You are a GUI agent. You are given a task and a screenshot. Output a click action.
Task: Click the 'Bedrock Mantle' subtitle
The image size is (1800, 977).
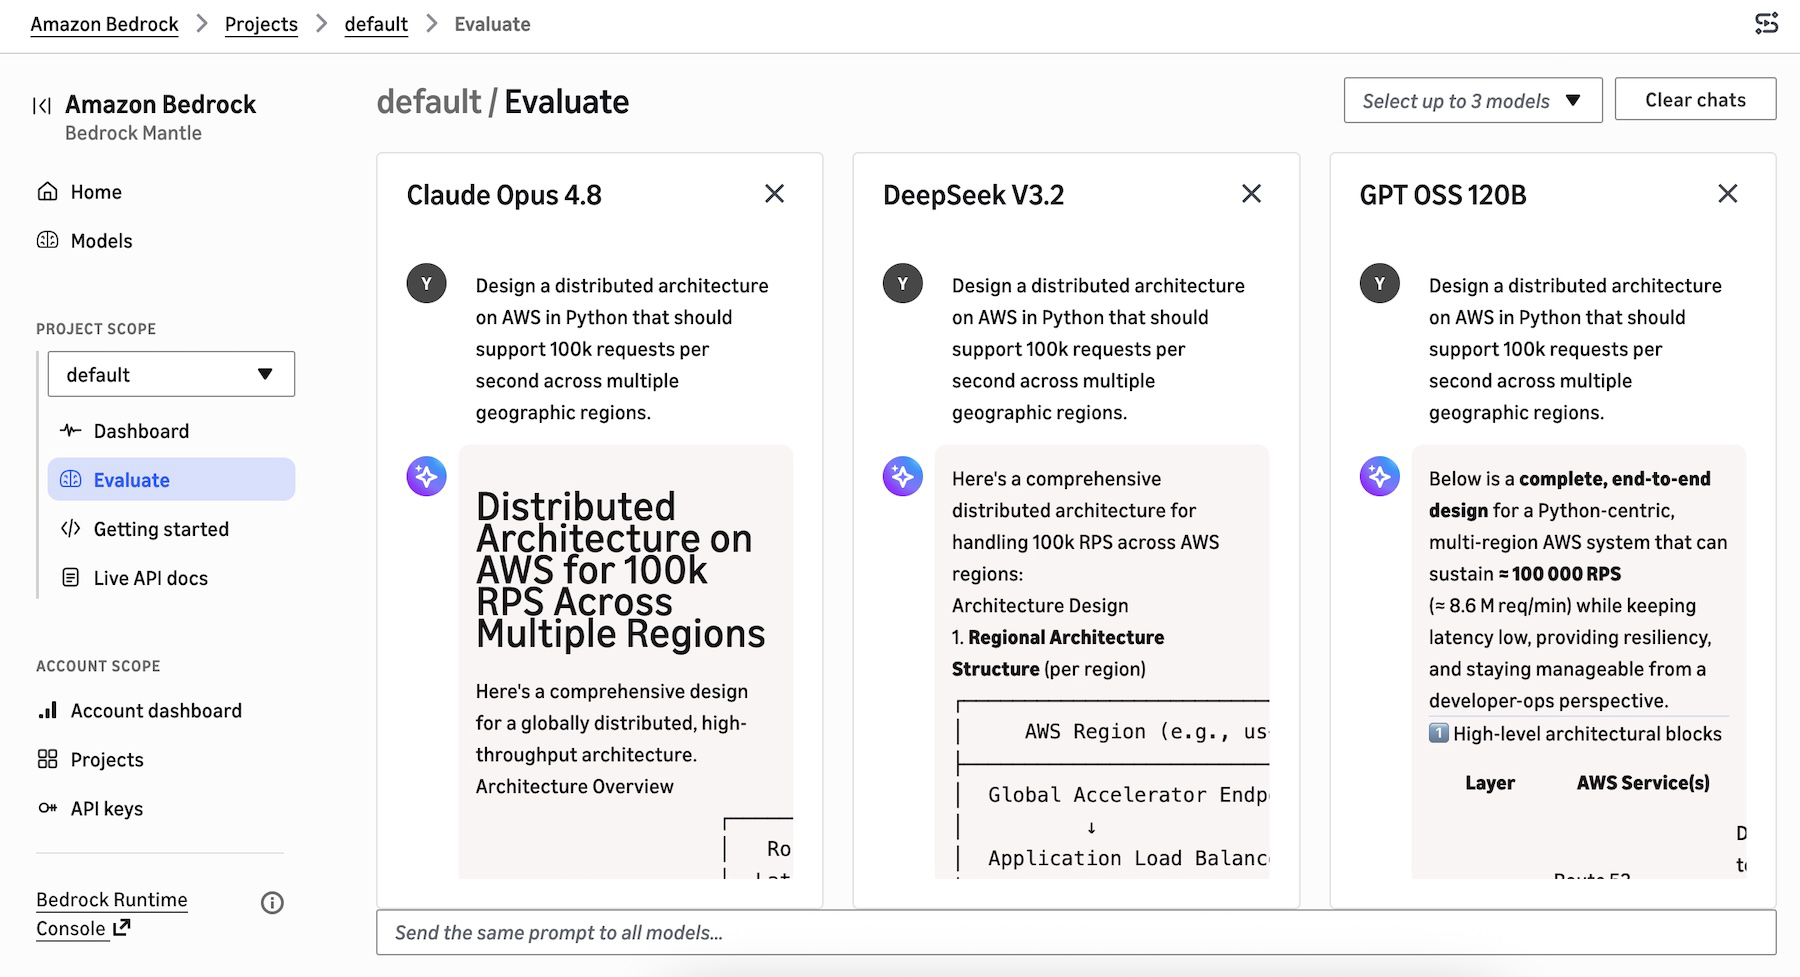pos(133,133)
